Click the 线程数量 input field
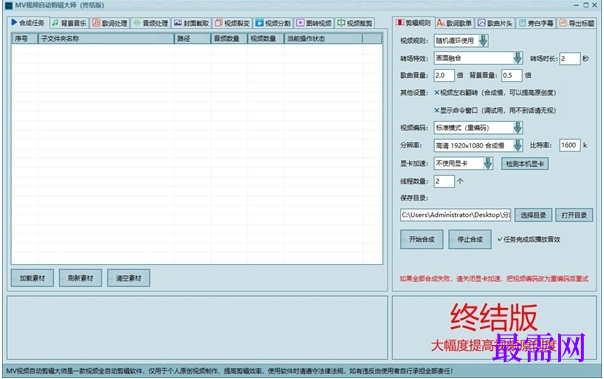The height and width of the screenshot is (379, 604). pos(444,181)
